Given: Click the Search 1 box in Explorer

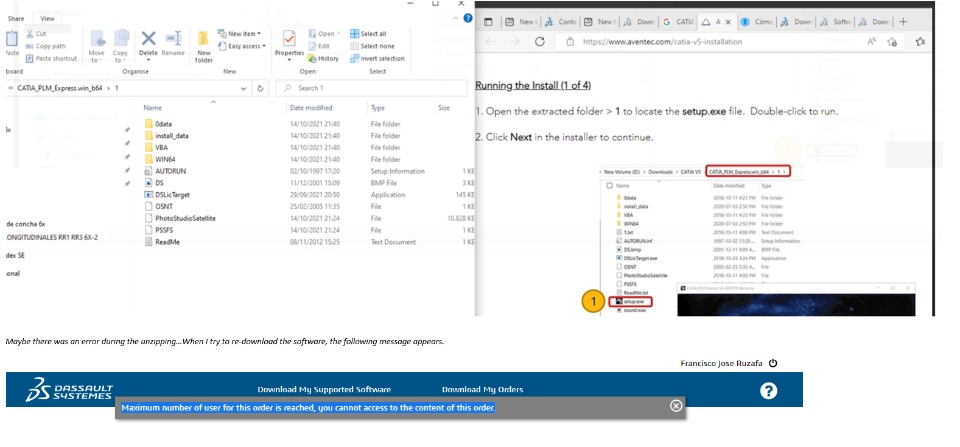Looking at the screenshot, I should 373,88.
